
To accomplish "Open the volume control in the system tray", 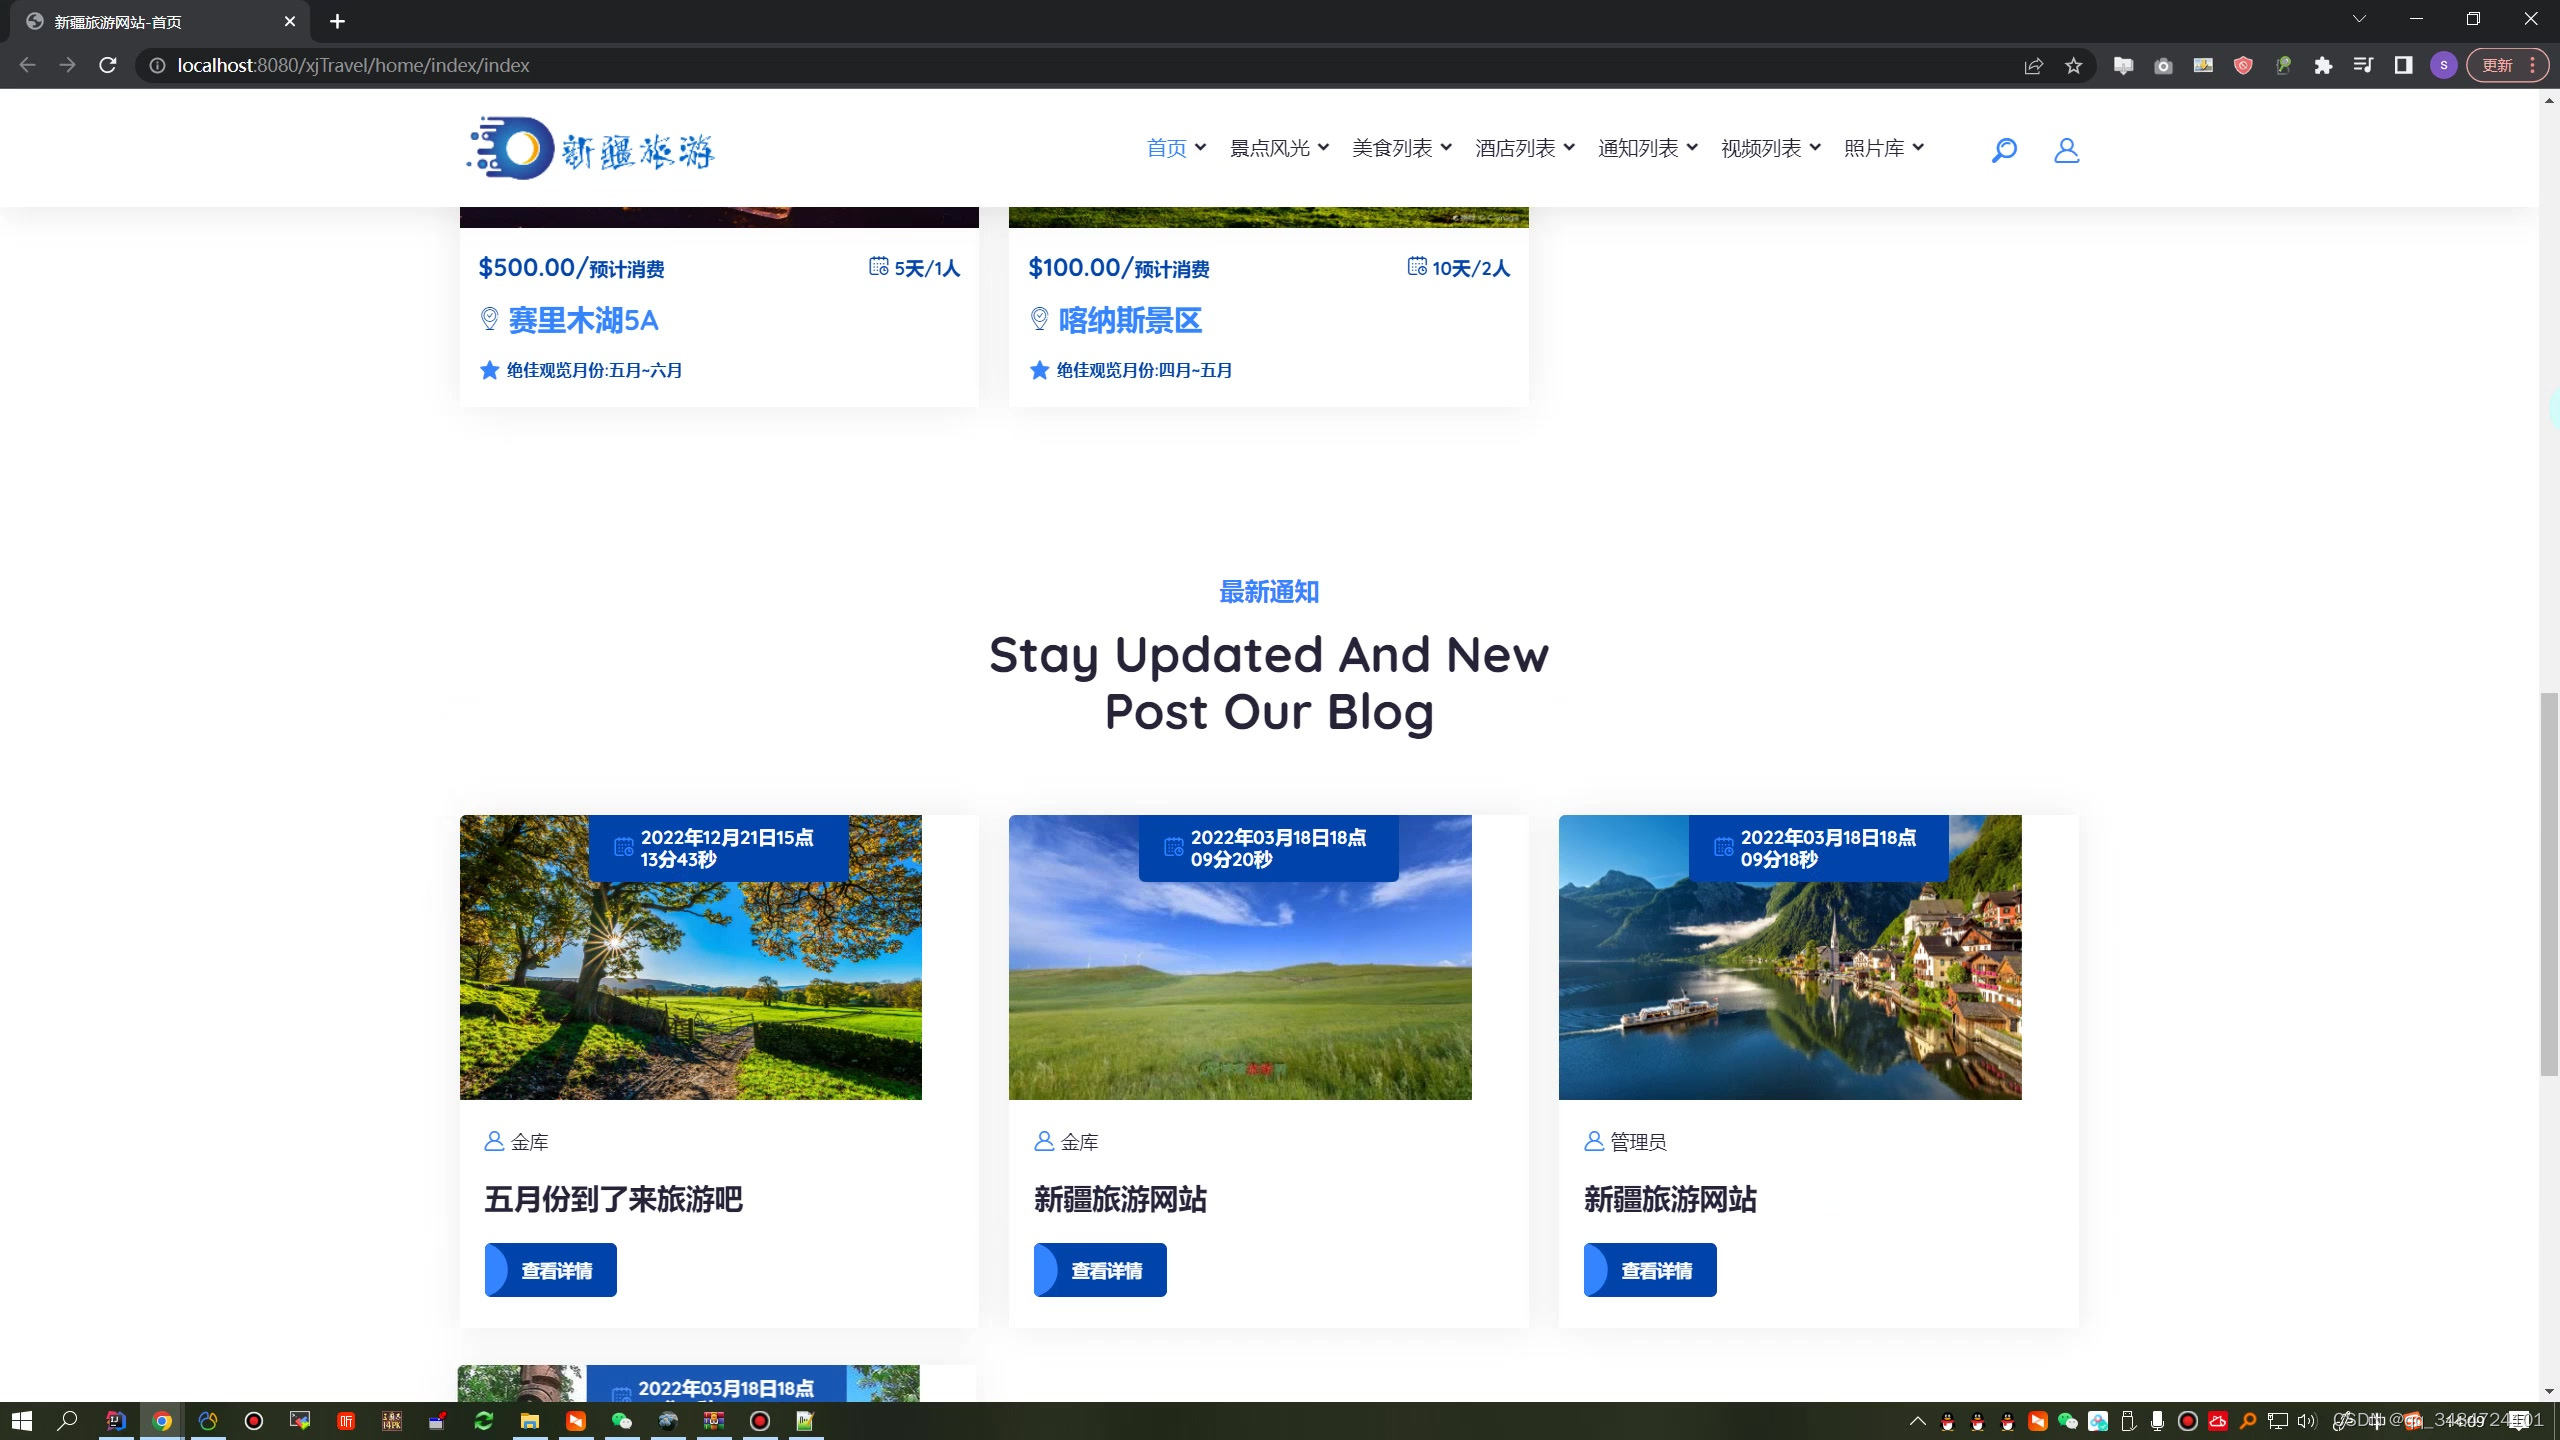I will 2305,1420.
